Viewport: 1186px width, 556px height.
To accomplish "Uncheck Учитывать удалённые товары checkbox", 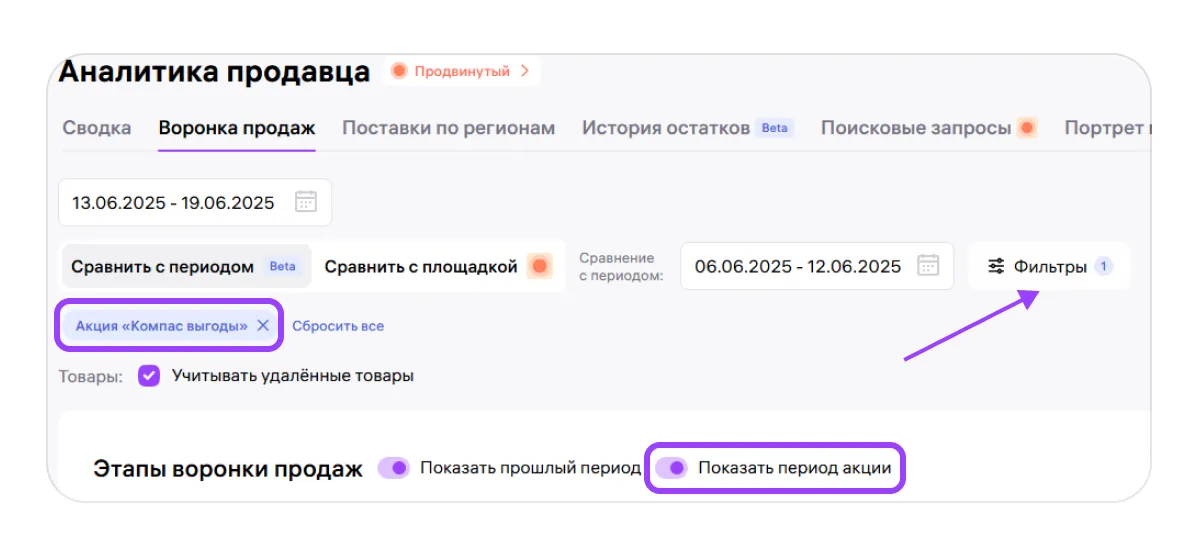I will pyautogui.click(x=149, y=376).
